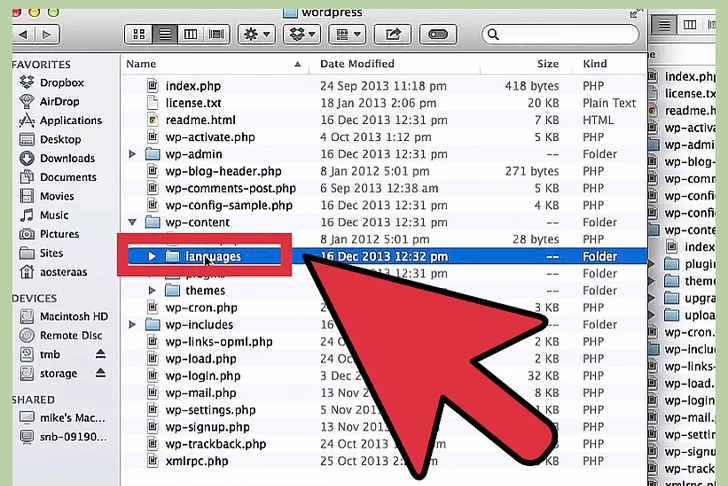Screen dimensions: 728x486
Task: Open the Action gear dropdown
Action: click(255, 34)
